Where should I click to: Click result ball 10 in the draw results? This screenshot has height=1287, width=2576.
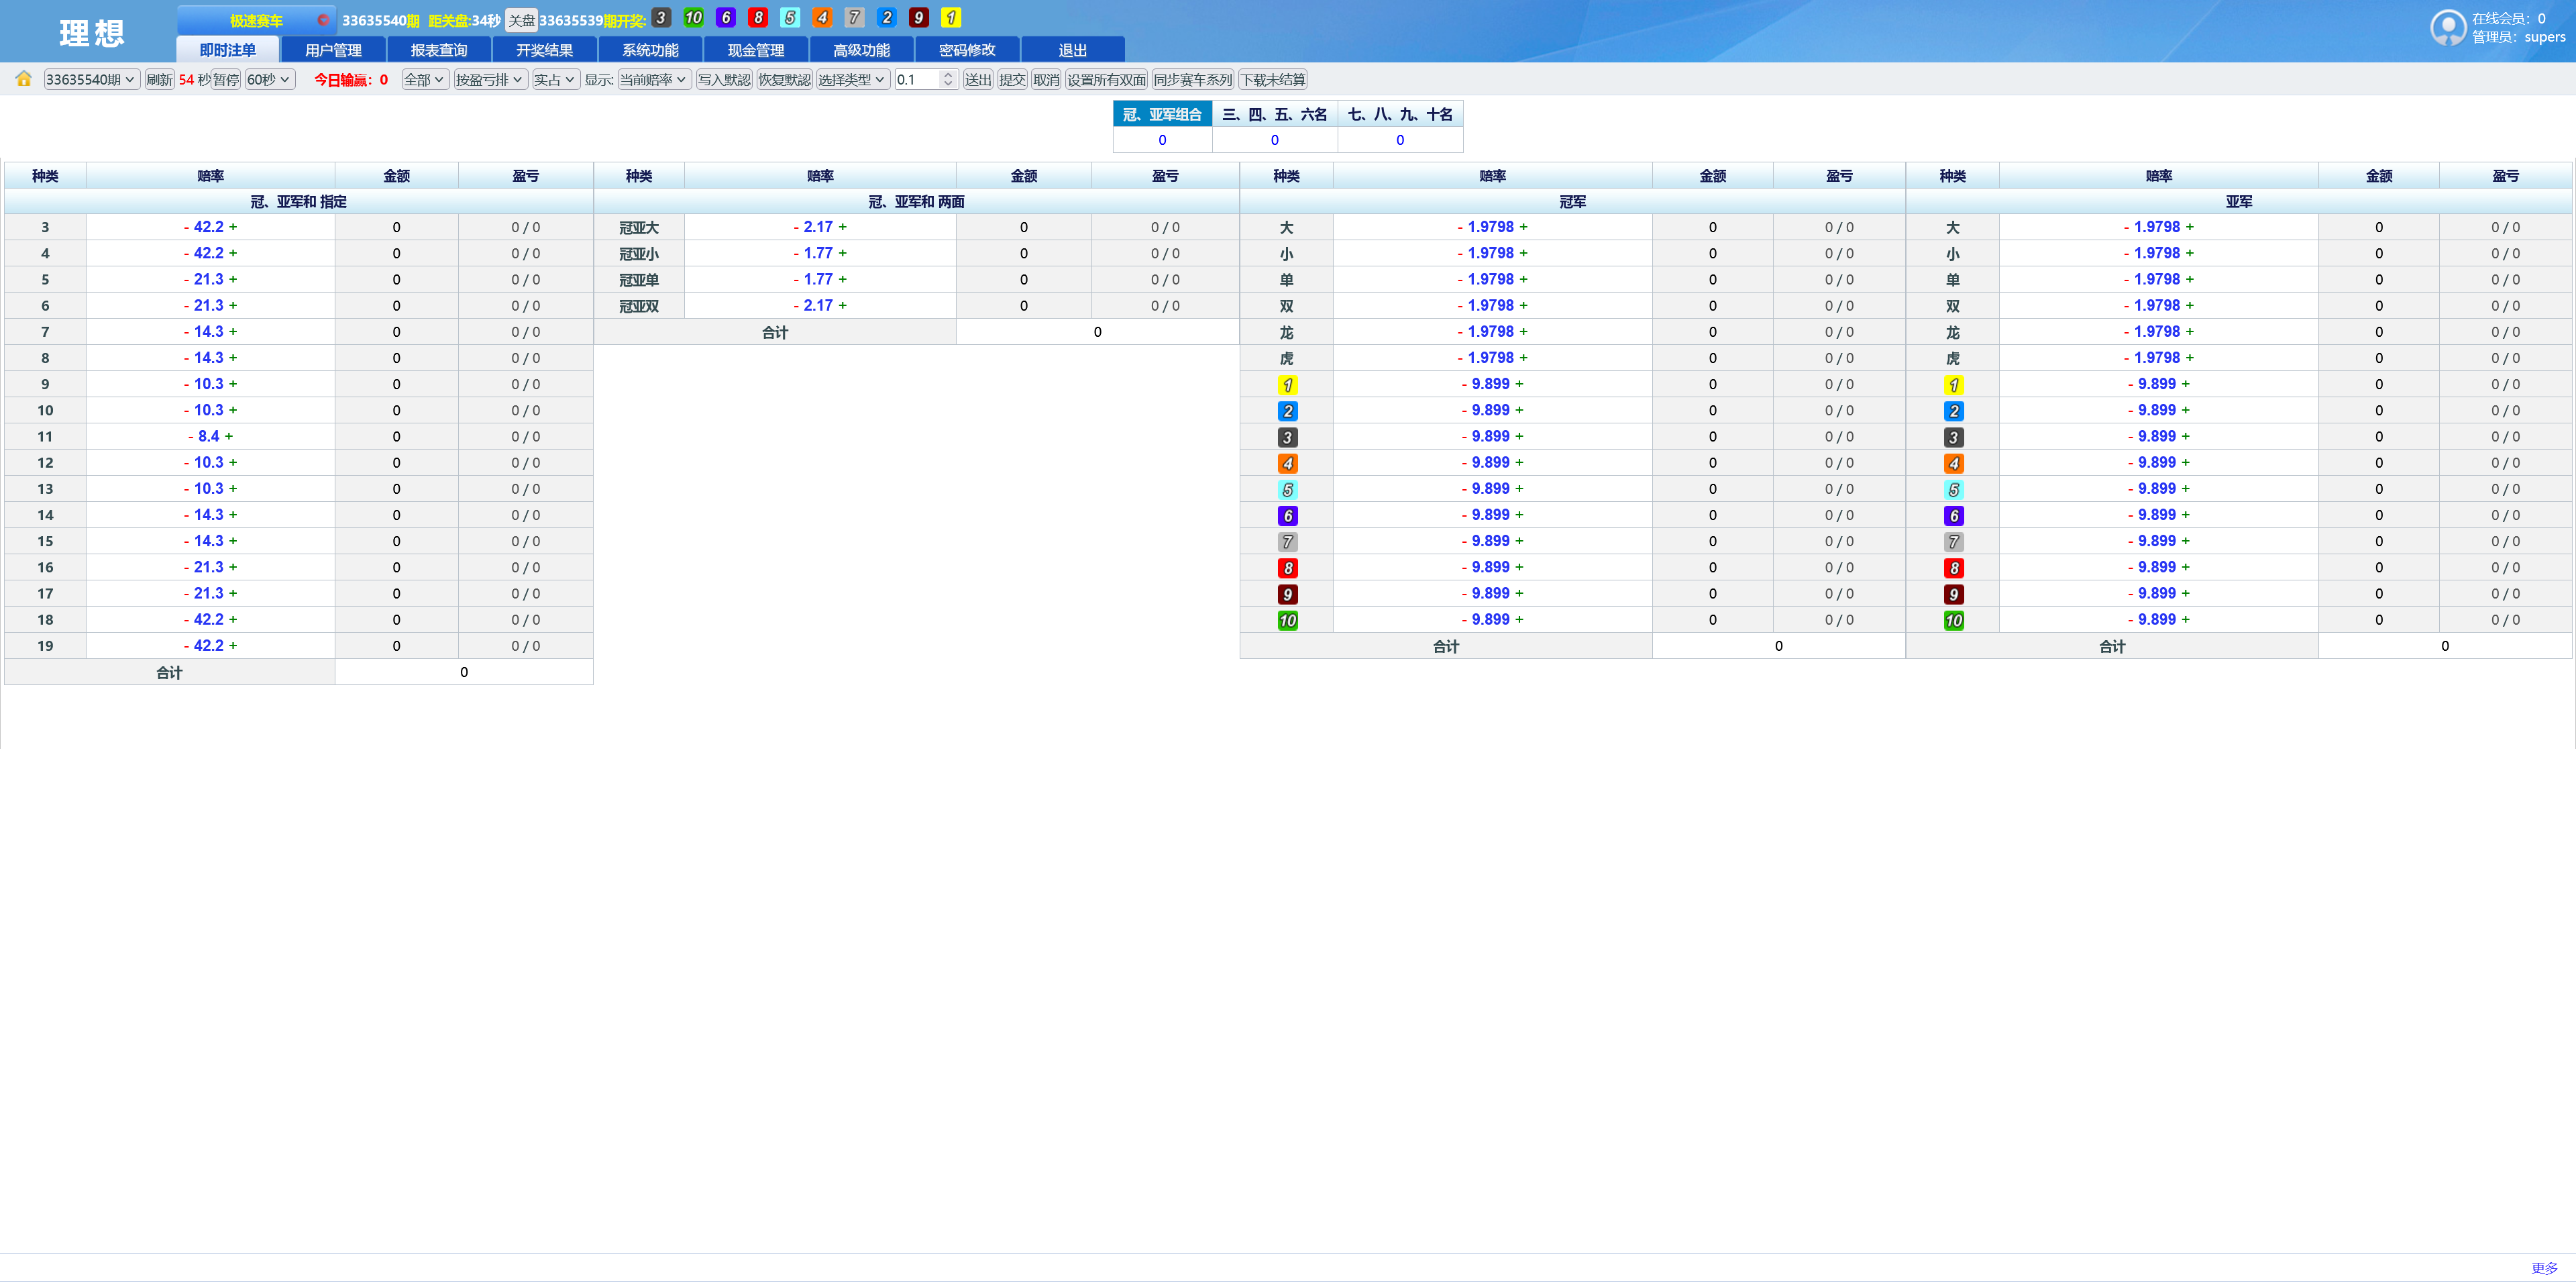[692, 18]
